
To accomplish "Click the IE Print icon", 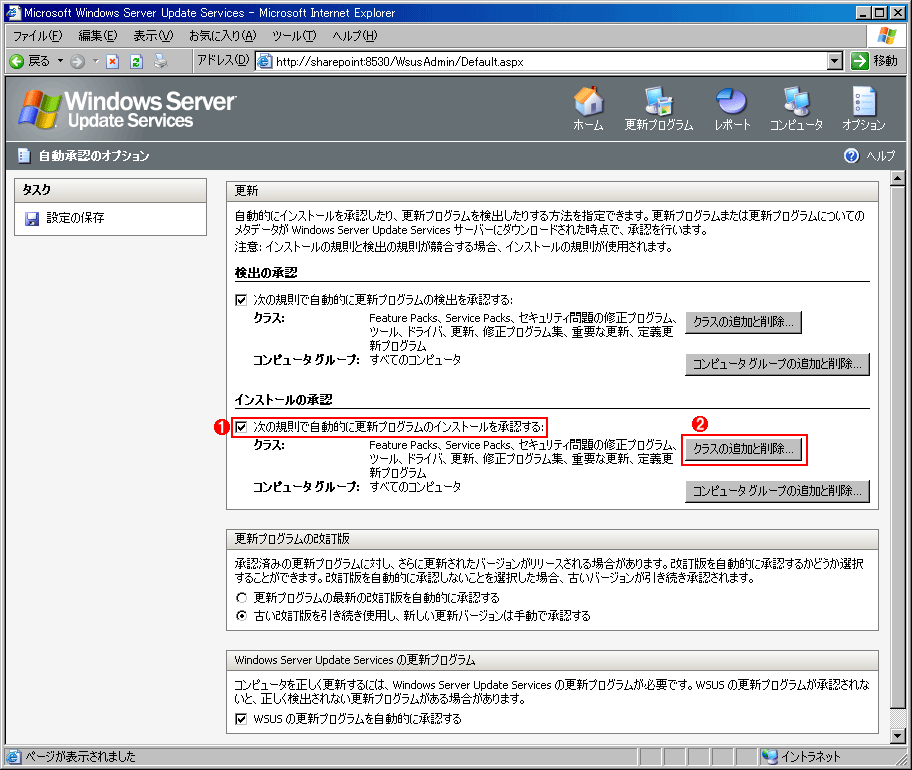I will (x=161, y=61).
